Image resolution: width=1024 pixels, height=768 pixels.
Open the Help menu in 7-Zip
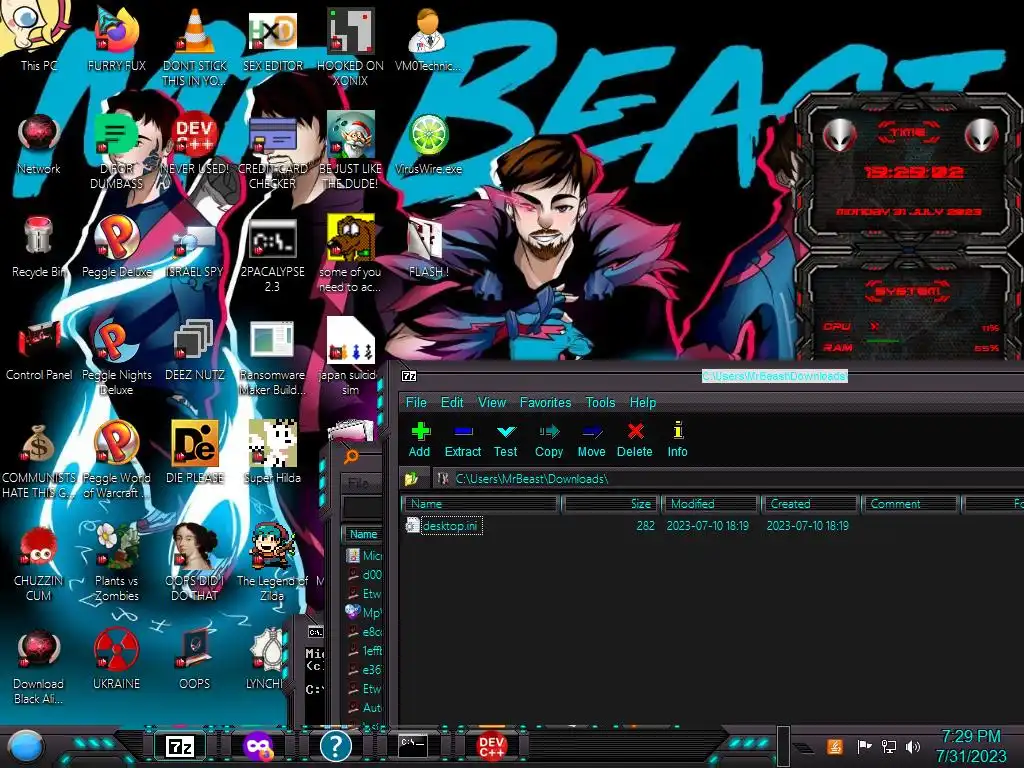(x=643, y=402)
